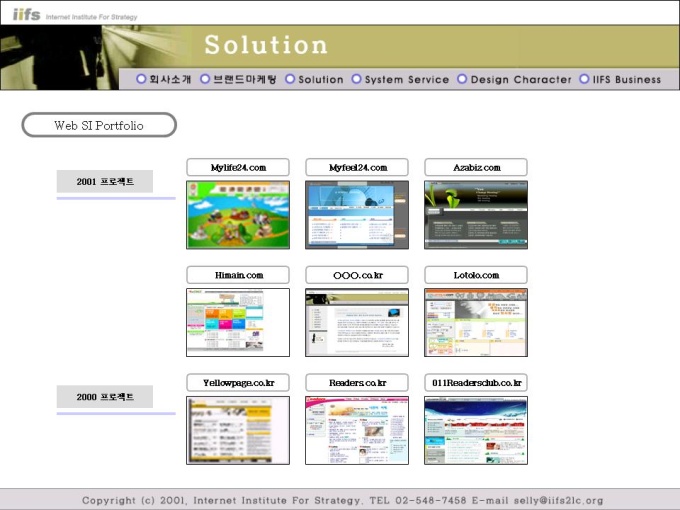Open the Azabiz.com site thumbnail
This screenshot has height=510, width=680.
(476, 215)
